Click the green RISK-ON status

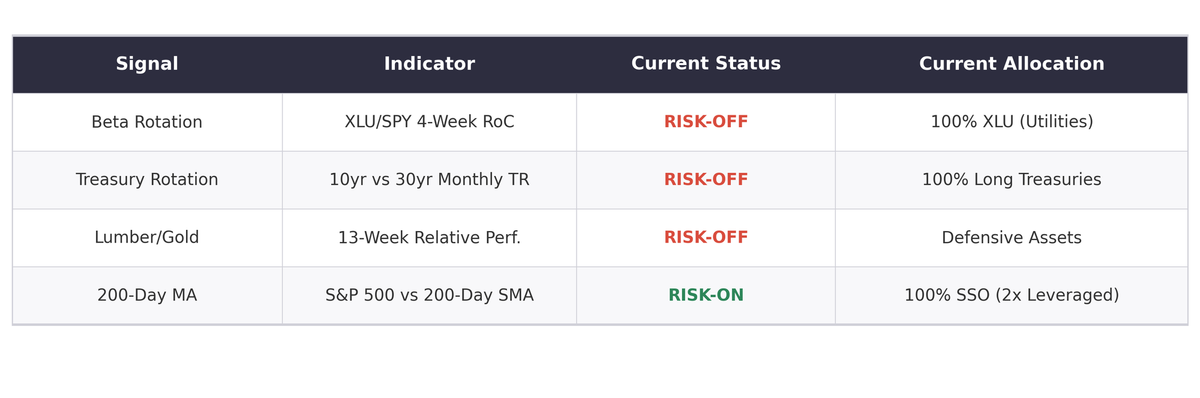706,296
